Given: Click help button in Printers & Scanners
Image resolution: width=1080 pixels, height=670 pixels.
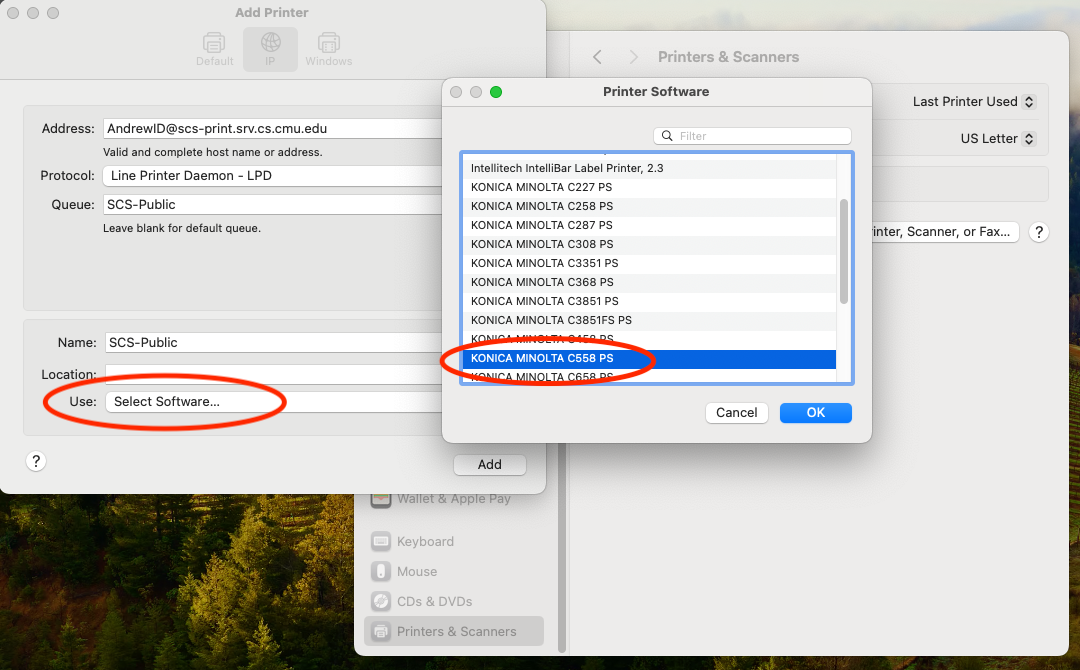Looking at the screenshot, I should click(1039, 232).
